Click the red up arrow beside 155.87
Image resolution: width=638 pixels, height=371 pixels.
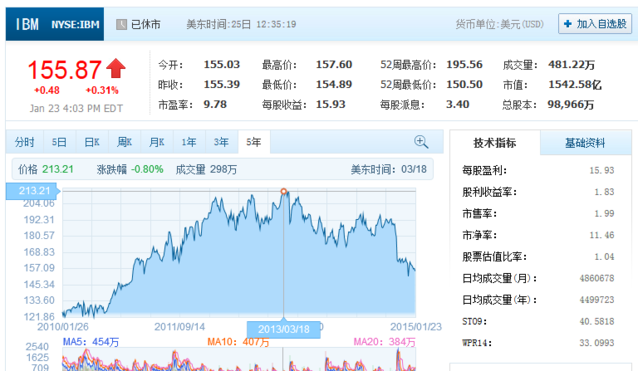click(x=116, y=68)
